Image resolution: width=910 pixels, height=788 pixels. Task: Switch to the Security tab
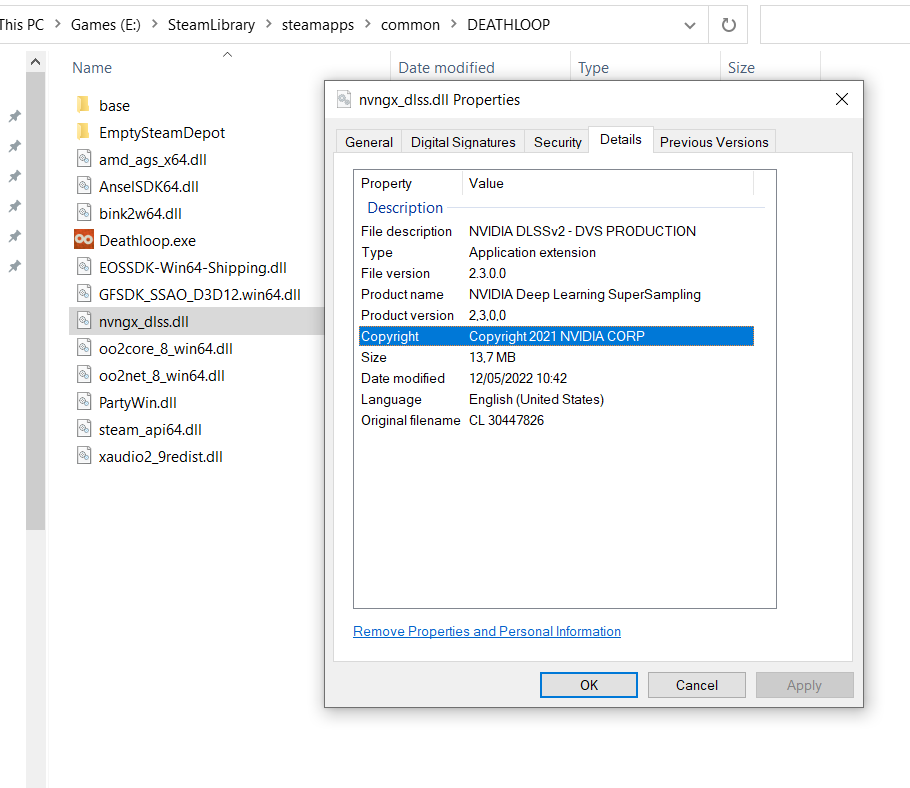557,142
